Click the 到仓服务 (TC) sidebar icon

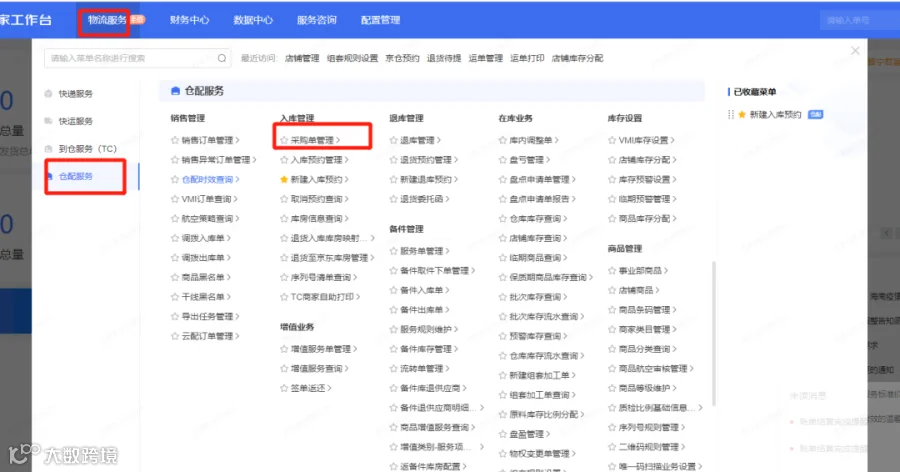(48, 149)
